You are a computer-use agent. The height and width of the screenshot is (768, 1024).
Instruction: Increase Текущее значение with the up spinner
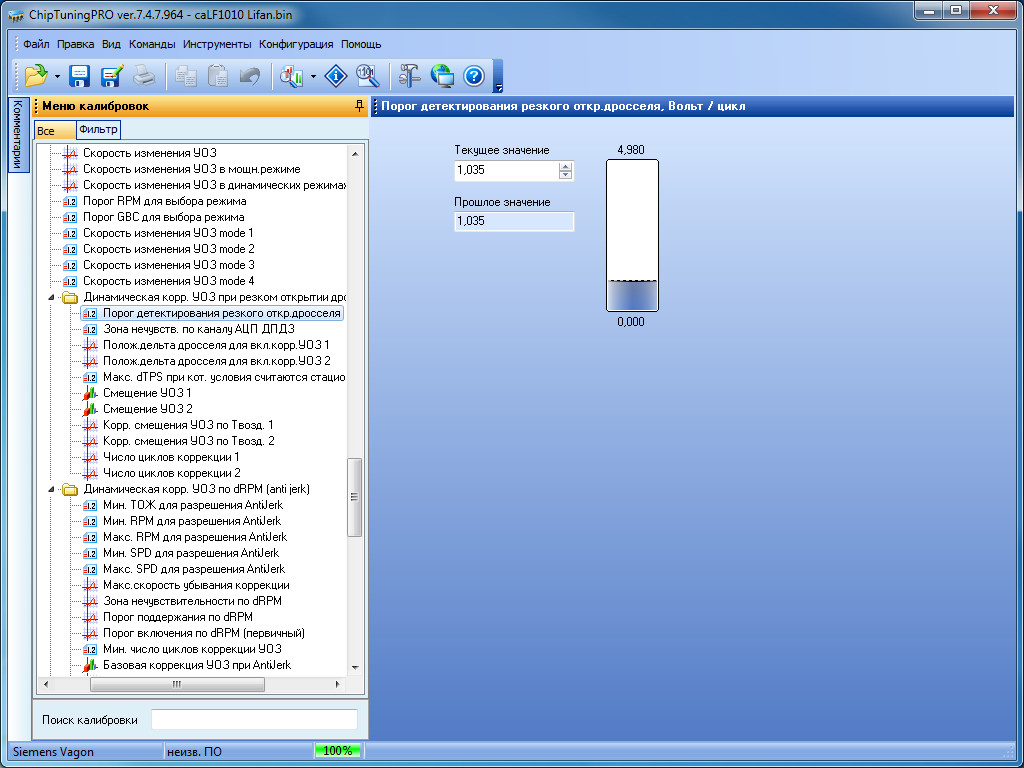tap(566, 166)
